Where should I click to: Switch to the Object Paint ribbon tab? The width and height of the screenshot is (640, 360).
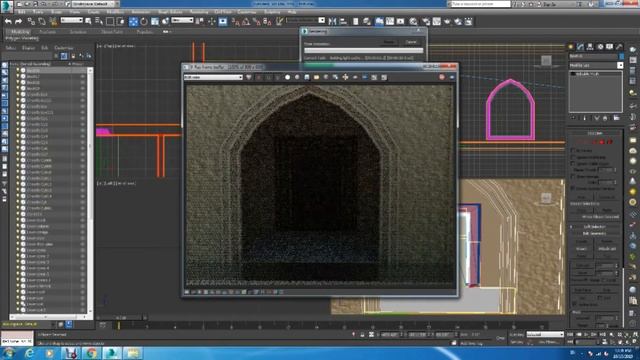[112, 32]
